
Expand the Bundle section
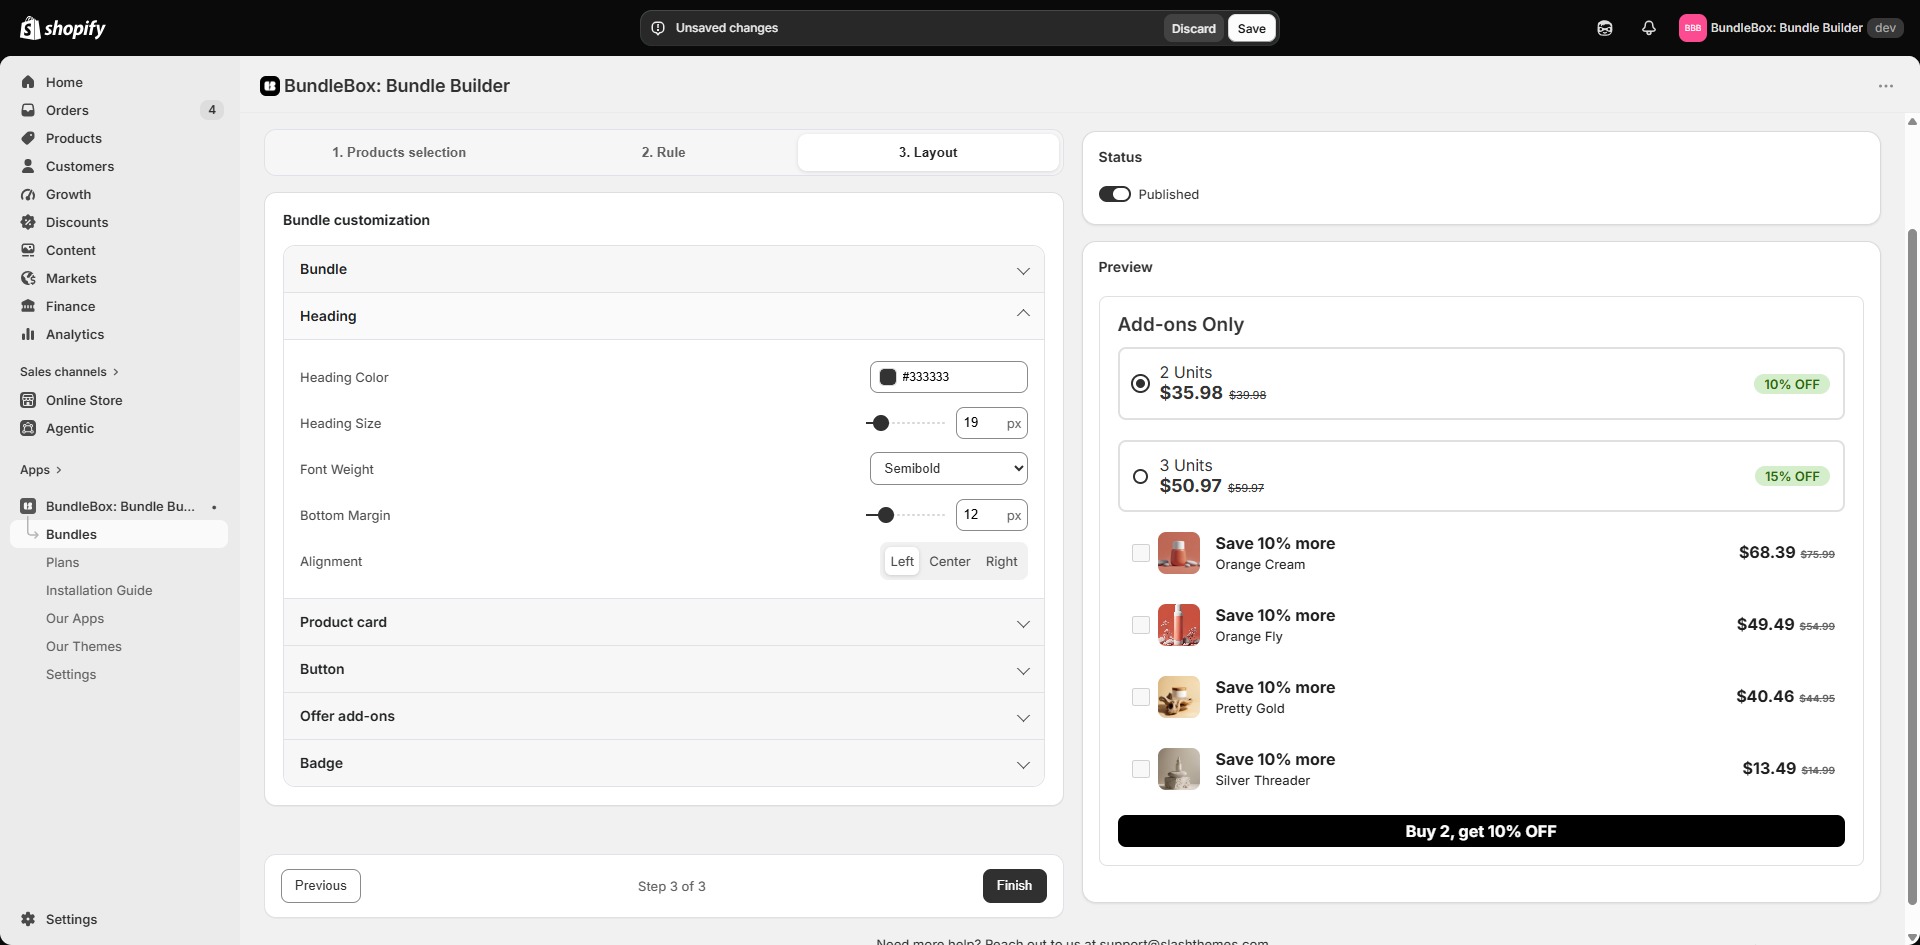click(x=664, y=269)
